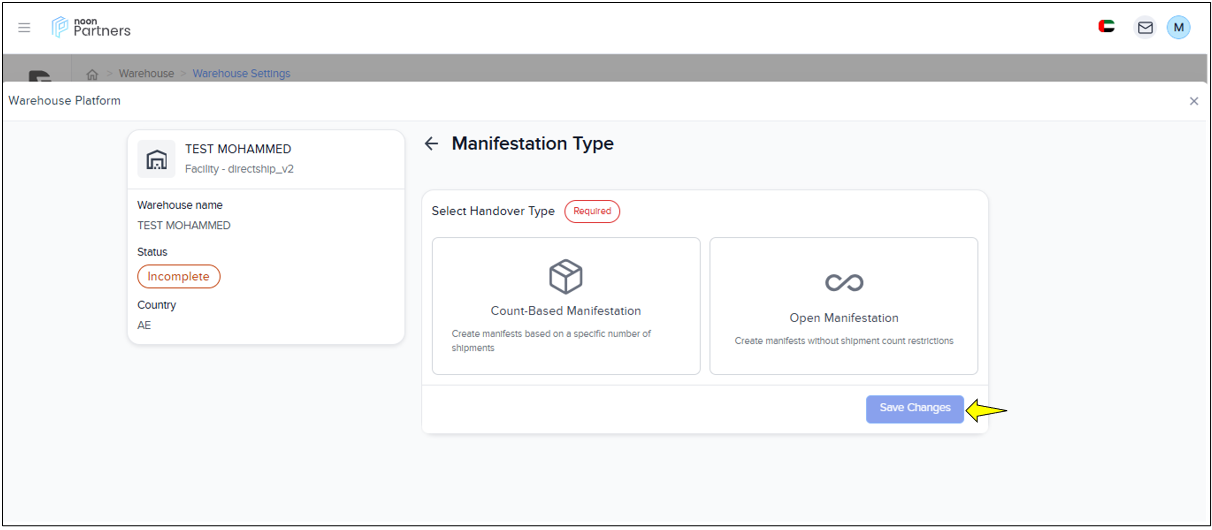Open the Warehouse Settings breadcrumb

click(241, 74)
